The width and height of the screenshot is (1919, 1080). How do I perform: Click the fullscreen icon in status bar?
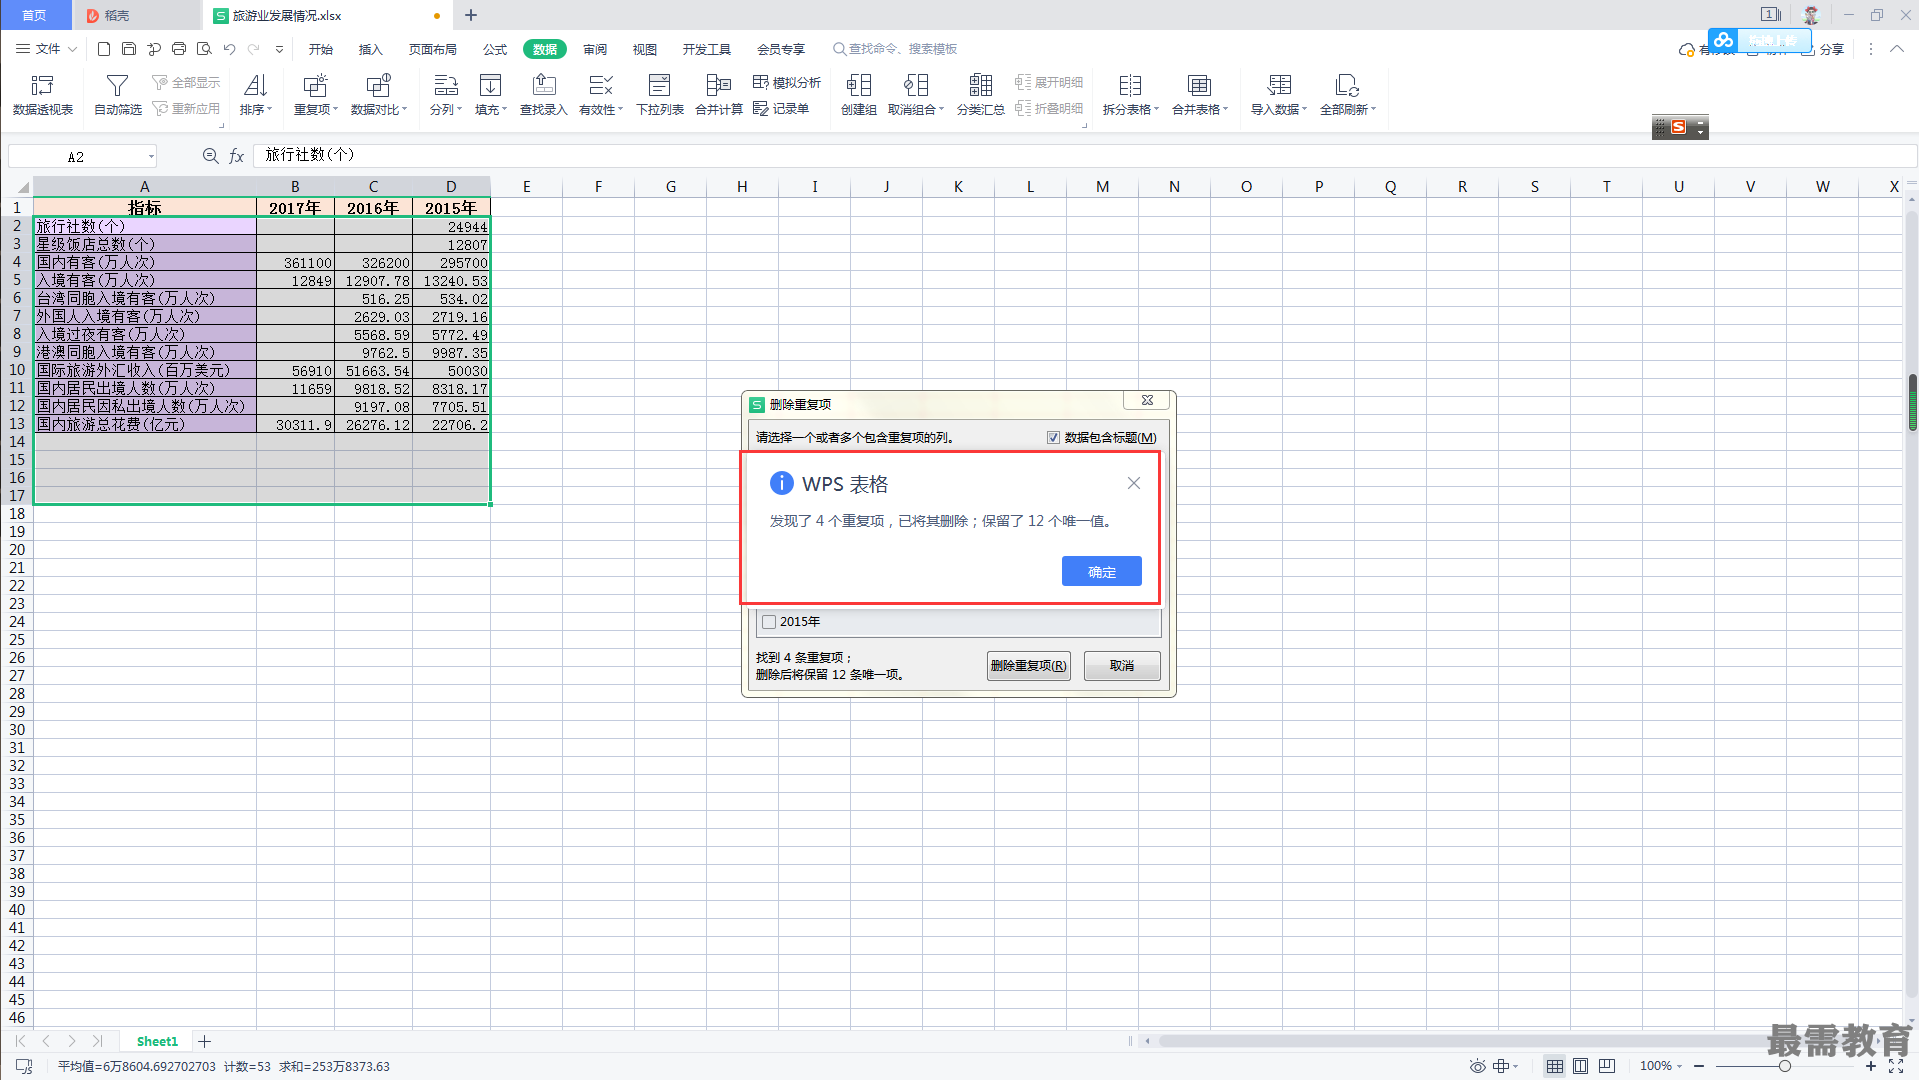[1896, 1066]
